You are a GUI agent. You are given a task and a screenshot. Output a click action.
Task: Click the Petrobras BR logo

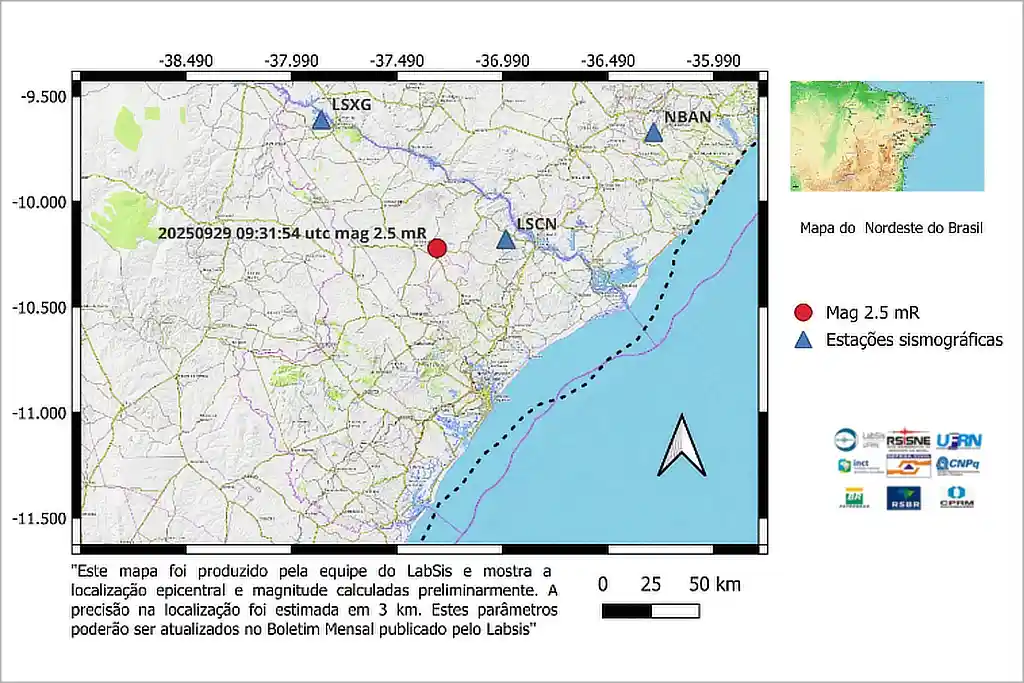coord(855,497)
